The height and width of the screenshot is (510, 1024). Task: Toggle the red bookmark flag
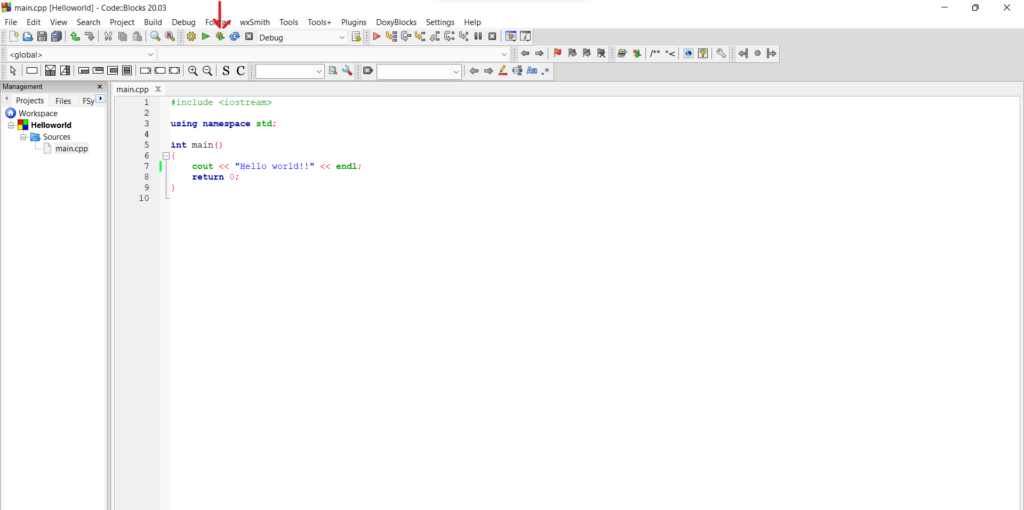(x=558, y=54)
